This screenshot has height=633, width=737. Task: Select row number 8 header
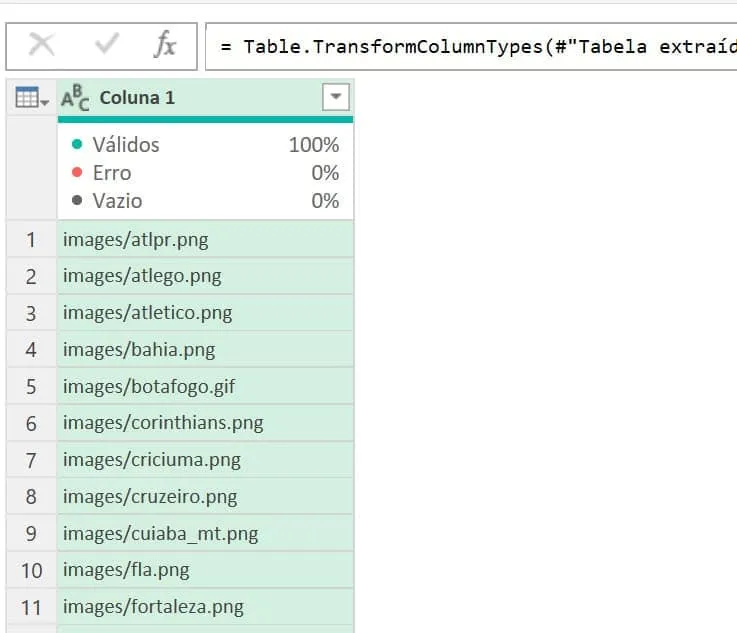coord(31,497)
